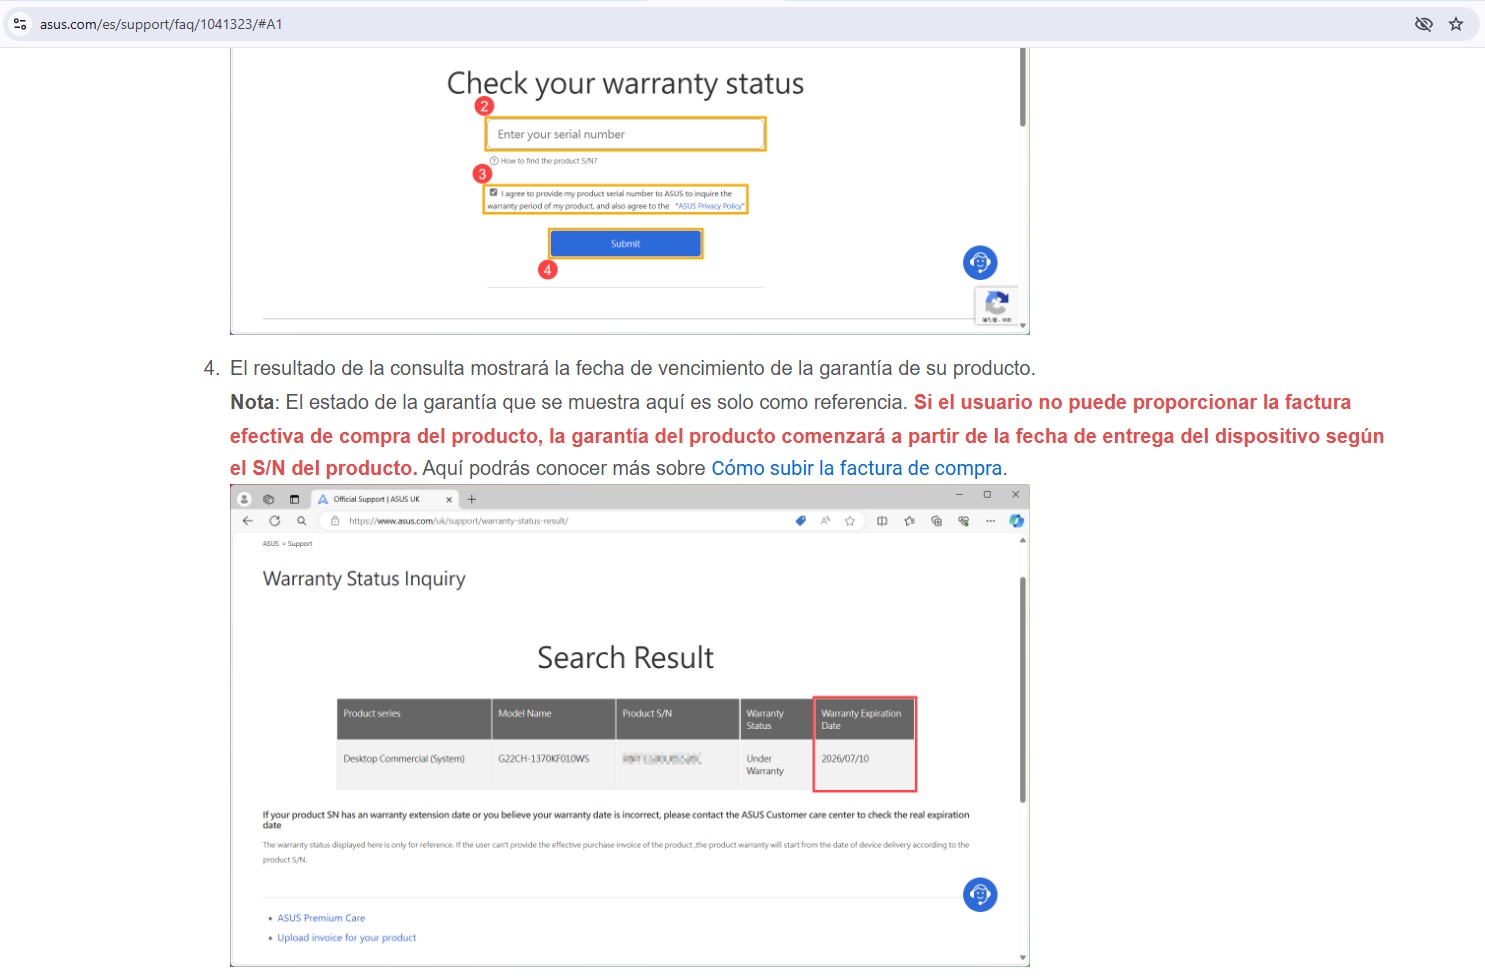
Task: Activate the Read aloud icon in Edge
Action: [825, 521]
